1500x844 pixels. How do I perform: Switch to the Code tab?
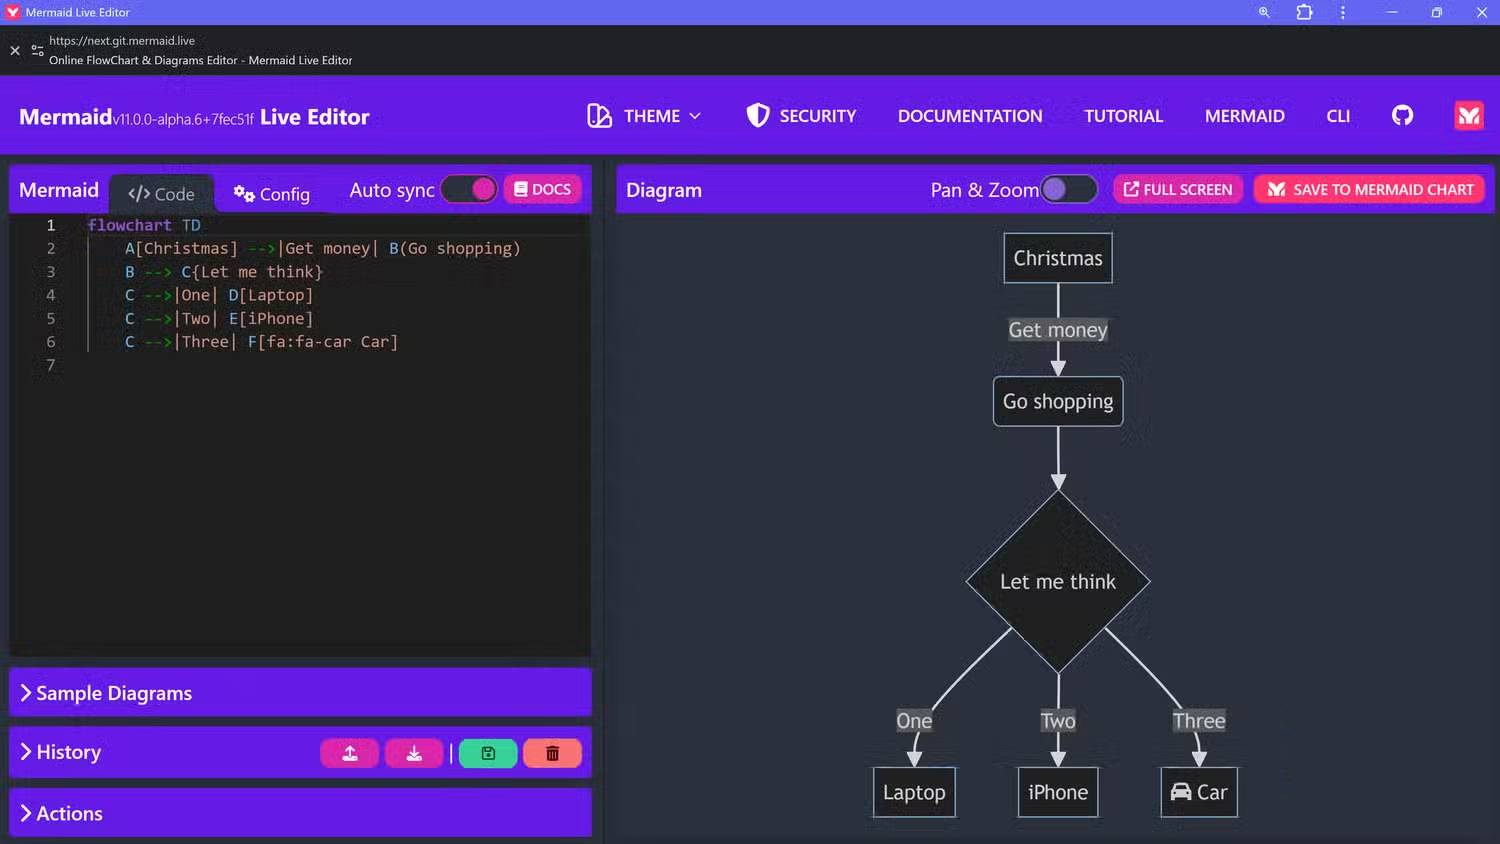(x=161, y=194)
